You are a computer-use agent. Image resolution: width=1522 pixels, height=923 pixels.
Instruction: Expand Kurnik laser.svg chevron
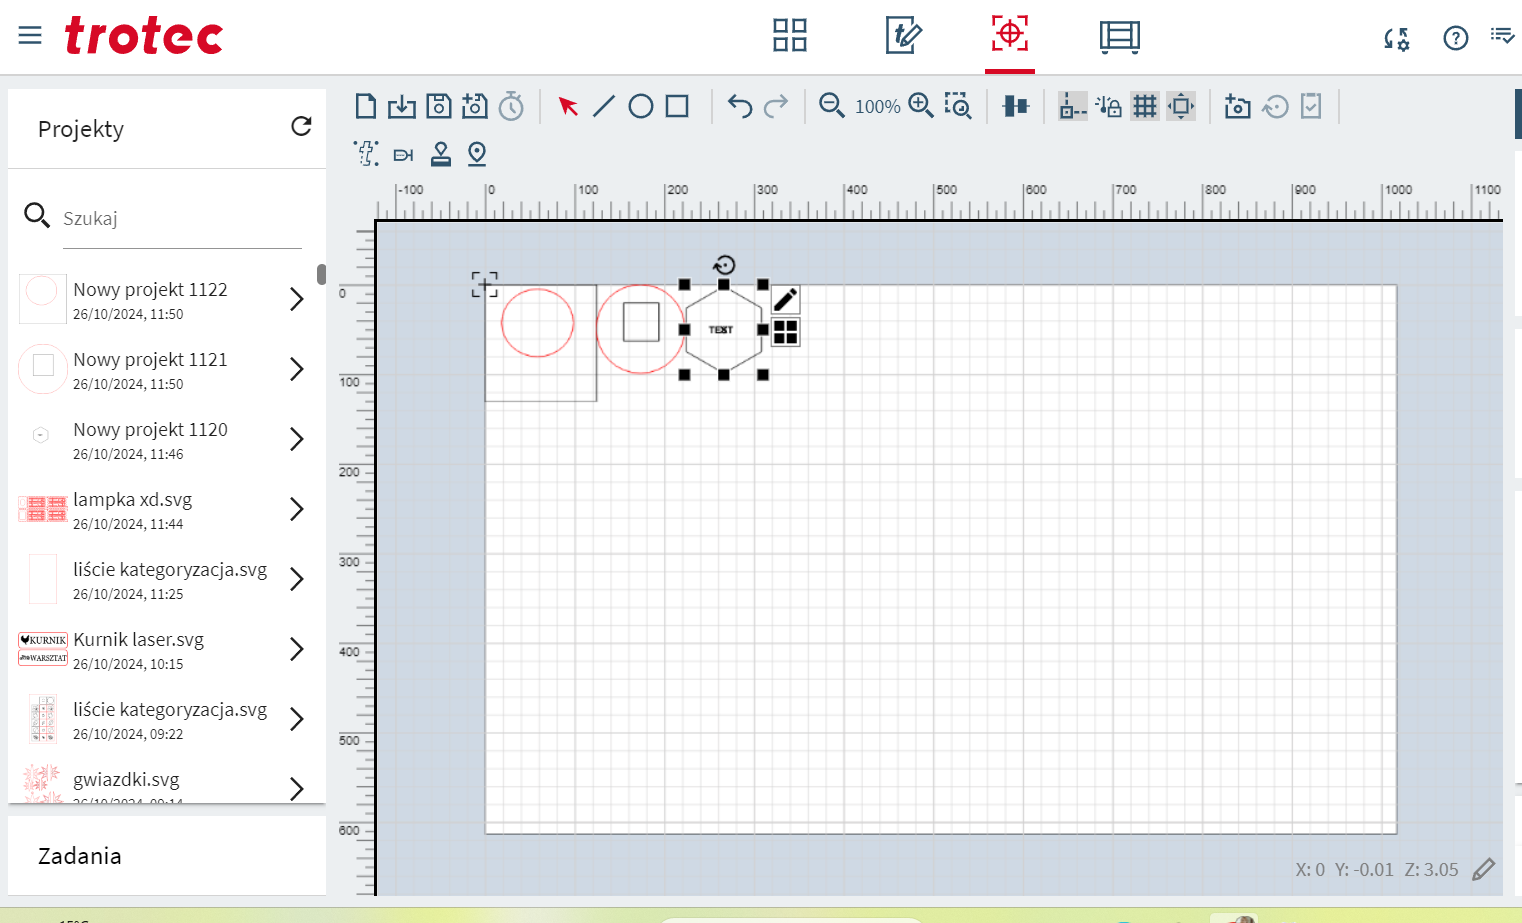click(296, 649)
